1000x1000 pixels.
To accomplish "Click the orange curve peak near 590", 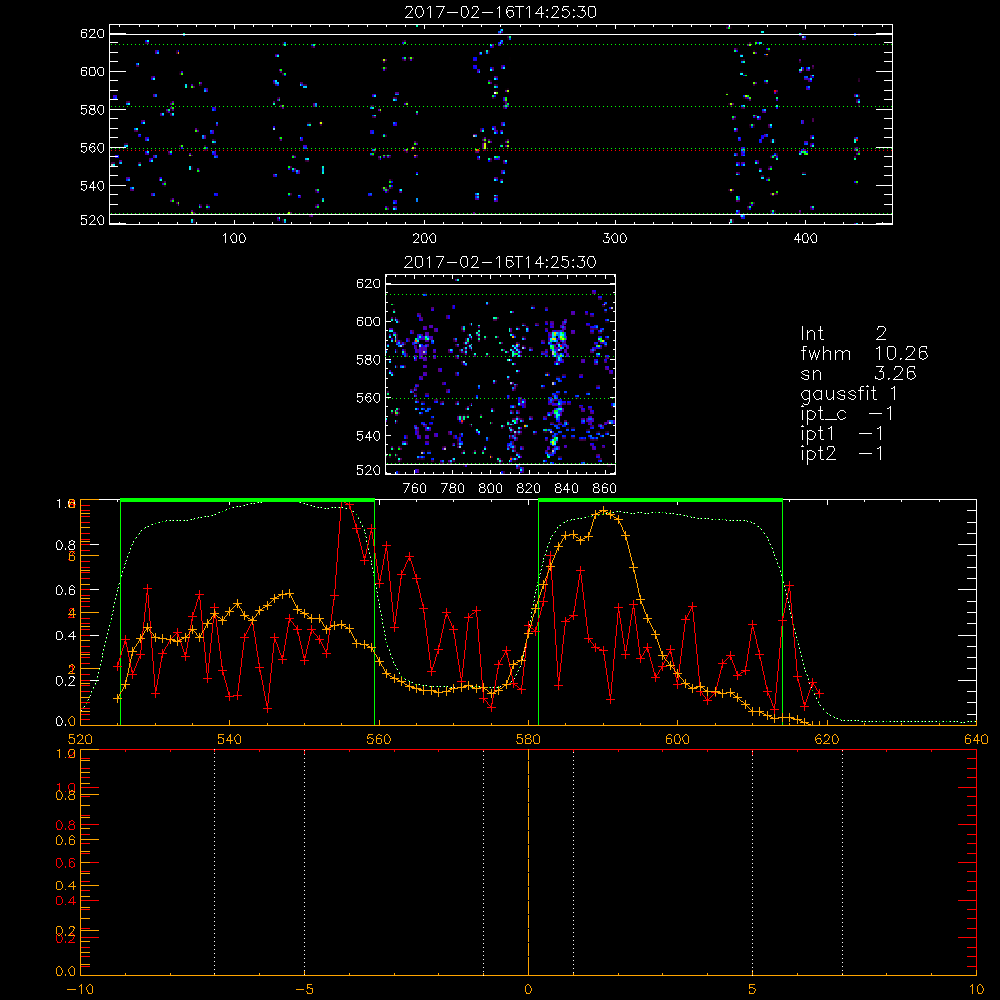I will (603, 510).
